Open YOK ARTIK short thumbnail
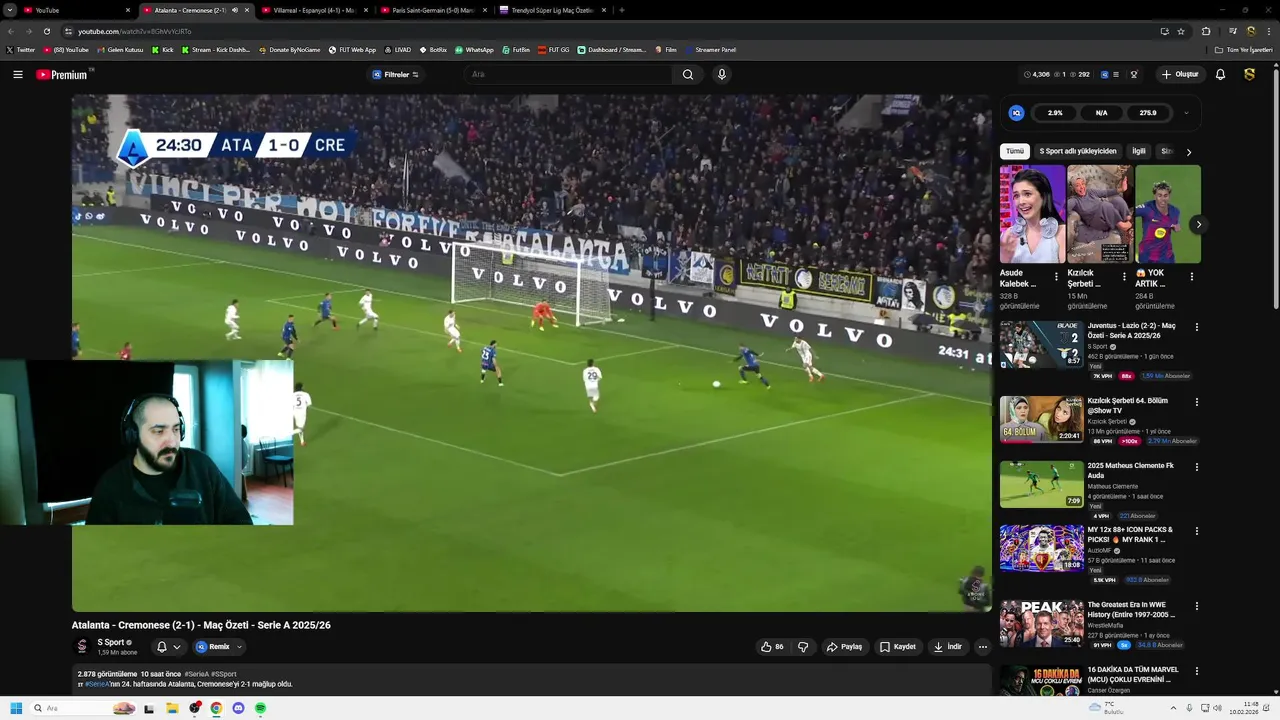 tap(1167, 214)
